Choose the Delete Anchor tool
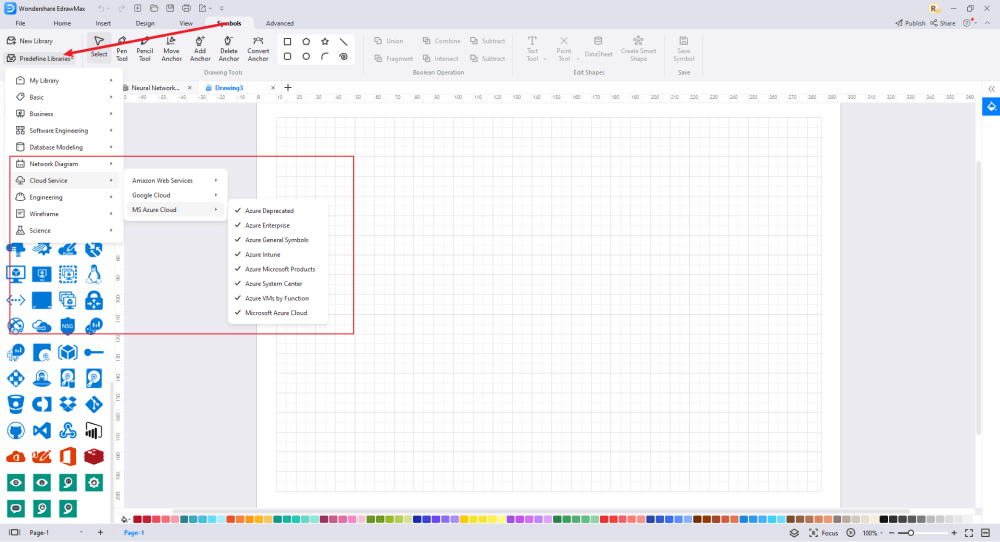 (228, 48)
